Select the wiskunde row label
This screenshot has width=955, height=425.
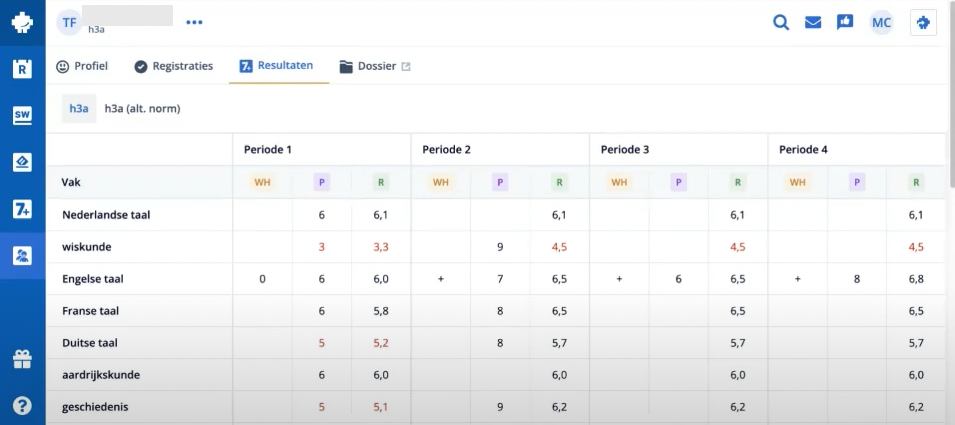pyautogui.click(x=86, y=247)
